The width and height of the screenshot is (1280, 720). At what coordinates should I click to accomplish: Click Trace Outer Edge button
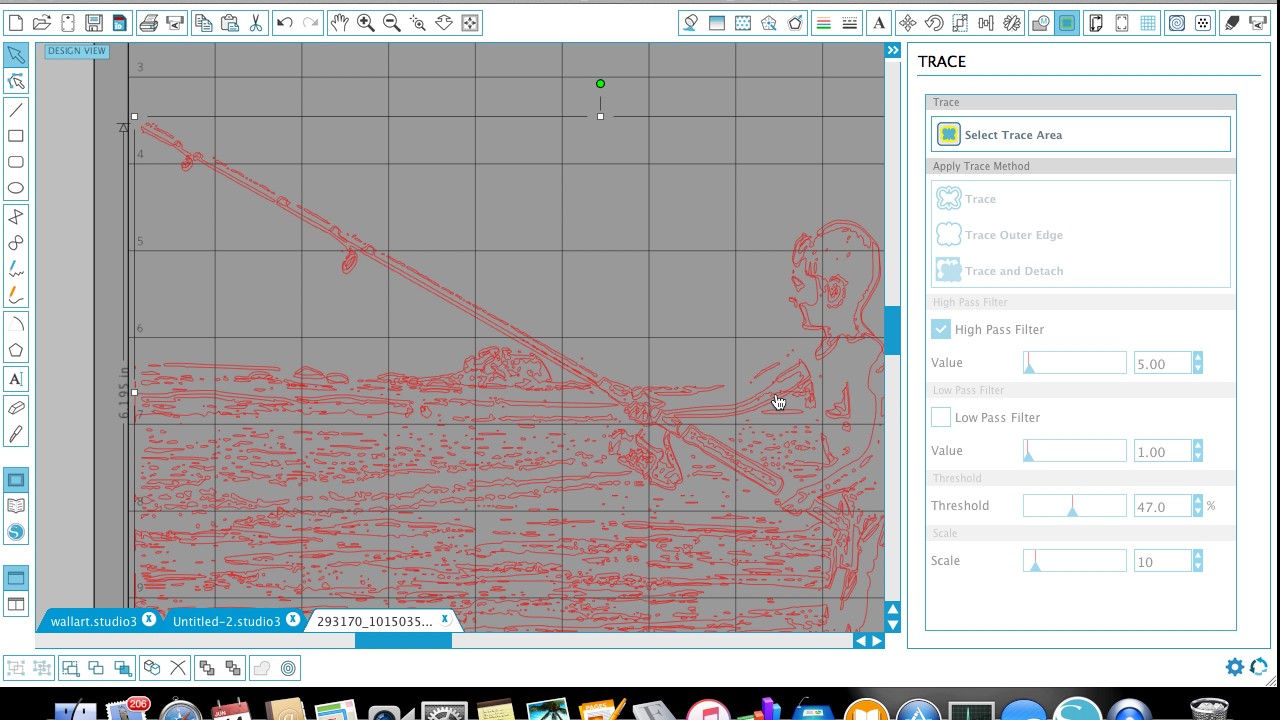[x=1081, y=235]
